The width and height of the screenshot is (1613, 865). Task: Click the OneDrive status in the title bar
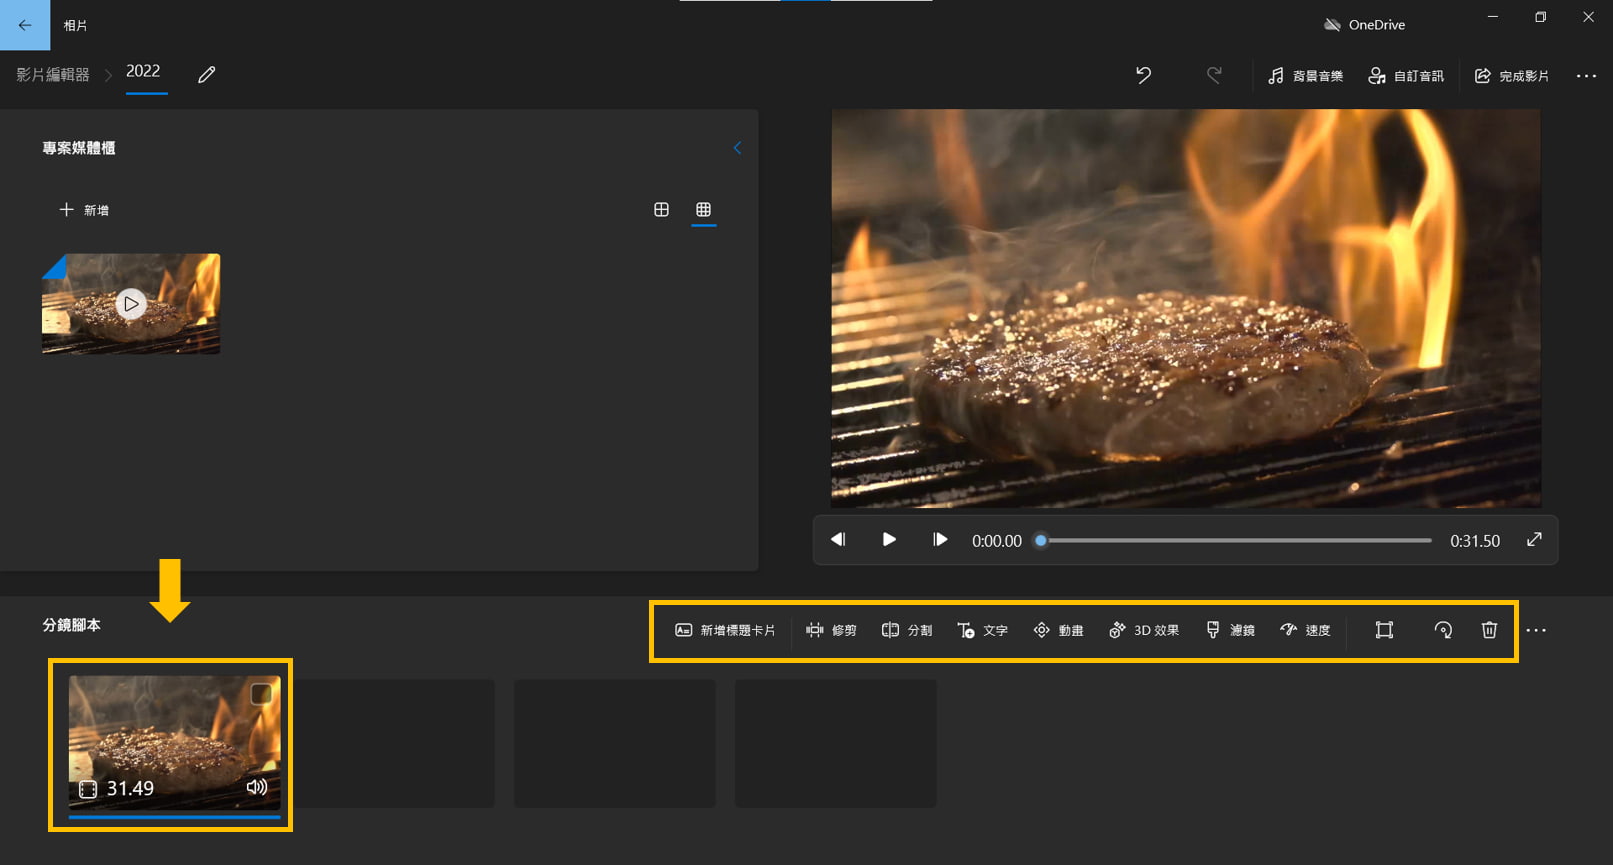point(1364,25)
